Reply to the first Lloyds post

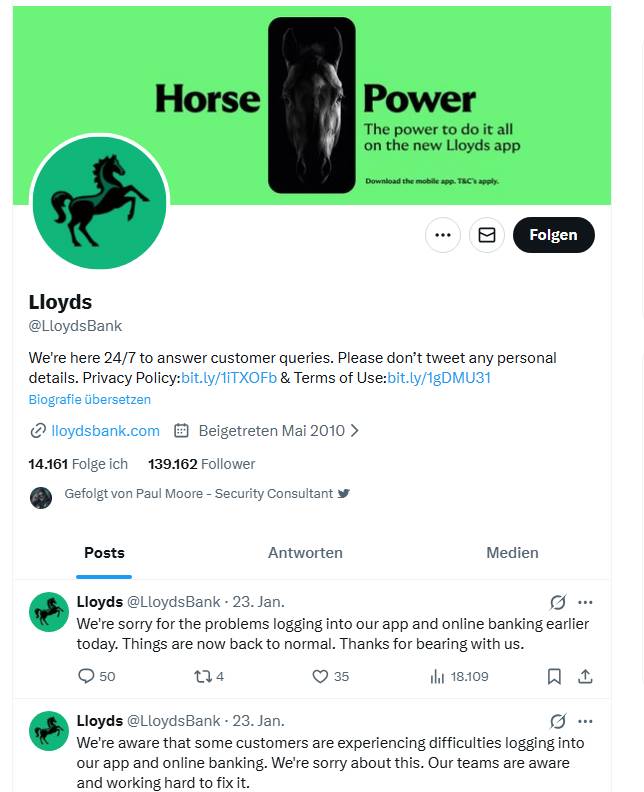pos(87,677)
